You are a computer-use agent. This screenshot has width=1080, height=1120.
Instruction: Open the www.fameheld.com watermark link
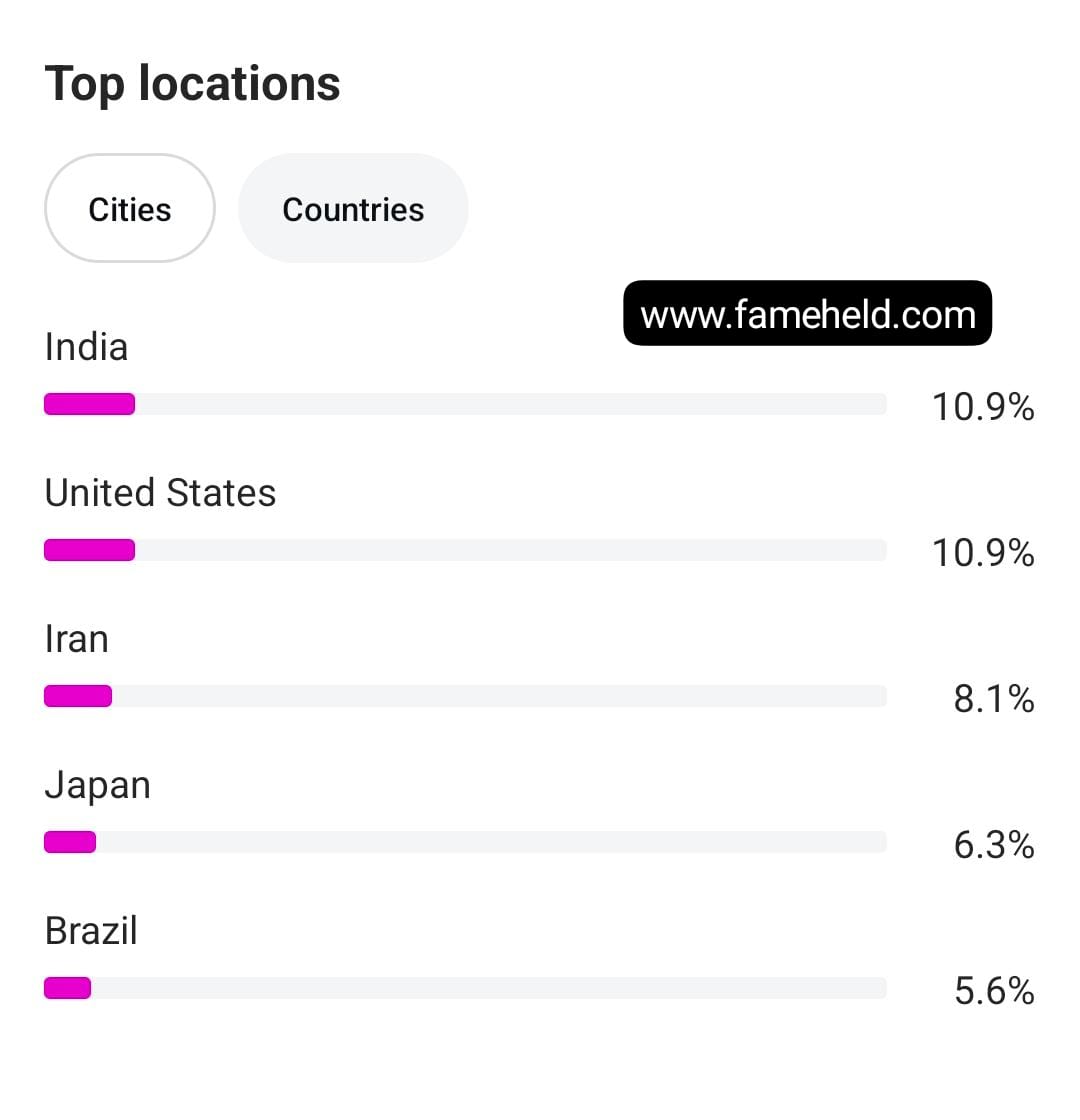pyautogui.click(x=807, y=314)
